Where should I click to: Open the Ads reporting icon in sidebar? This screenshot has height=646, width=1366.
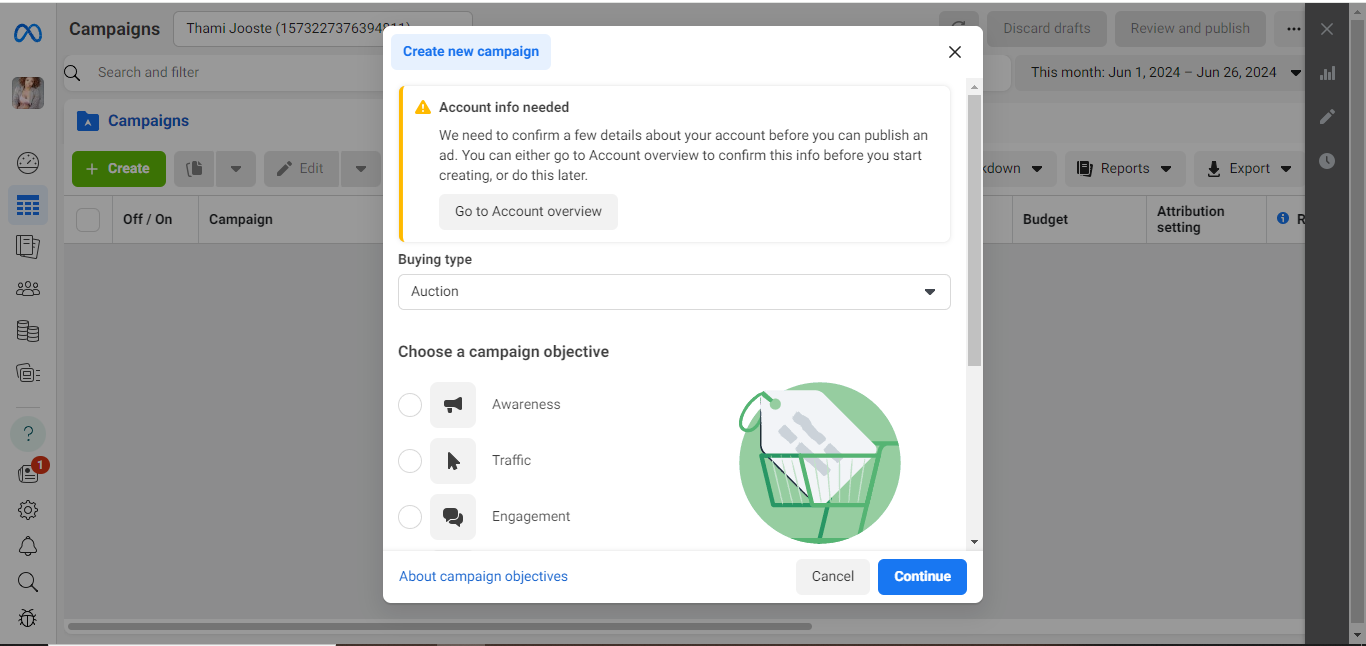[x=28, y=247]
